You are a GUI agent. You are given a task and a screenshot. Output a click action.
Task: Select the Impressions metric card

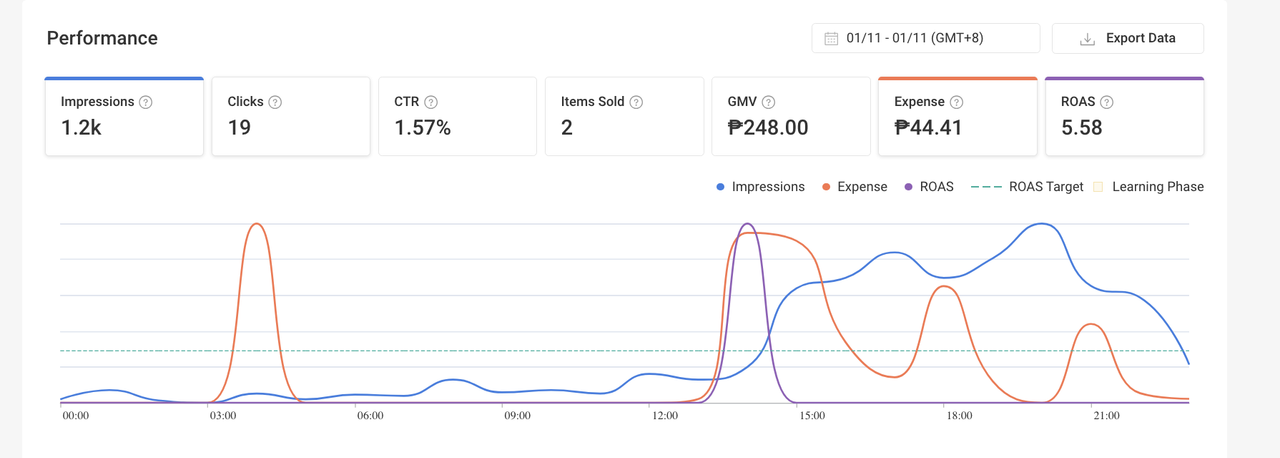pos(124,116)
